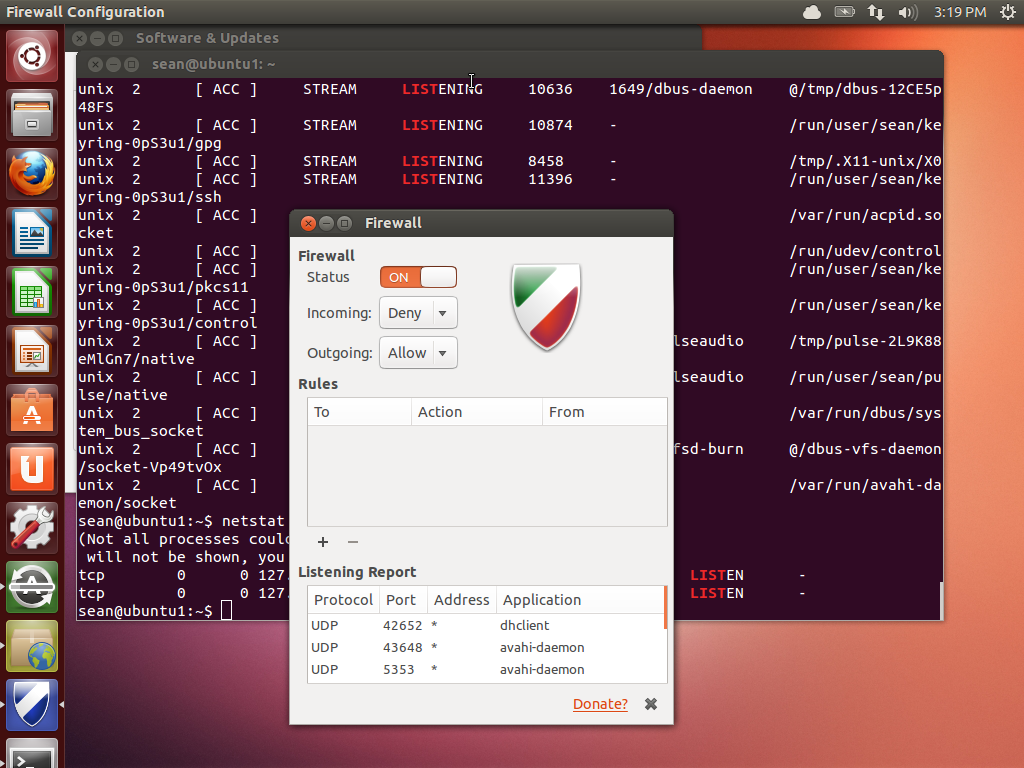Screen dimensions: 1024x768
Task: Click the clock showing 3:19 PM
Action: [960, 12]
